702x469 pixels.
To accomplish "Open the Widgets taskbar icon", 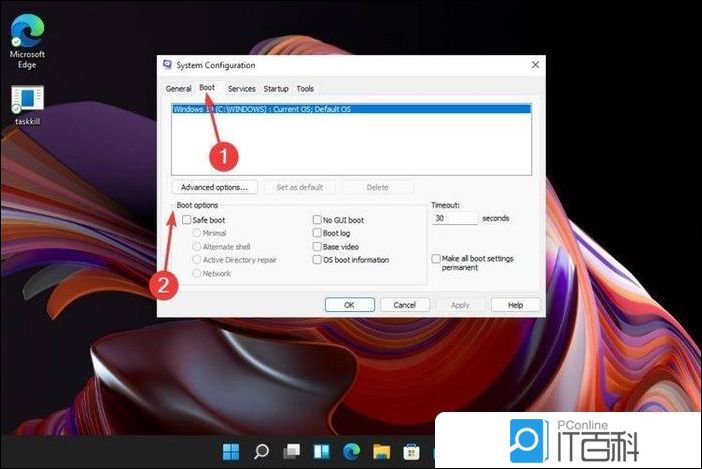I will coord(322,451).
